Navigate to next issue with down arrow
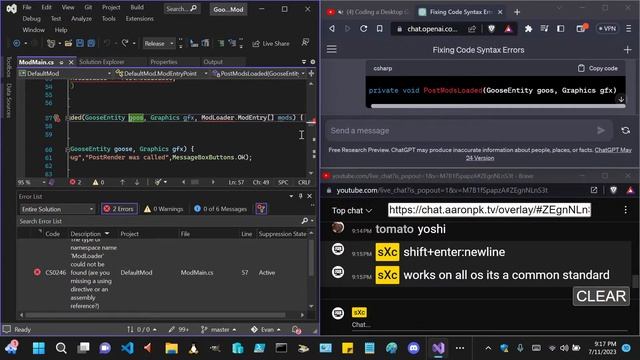 [137, 182]
